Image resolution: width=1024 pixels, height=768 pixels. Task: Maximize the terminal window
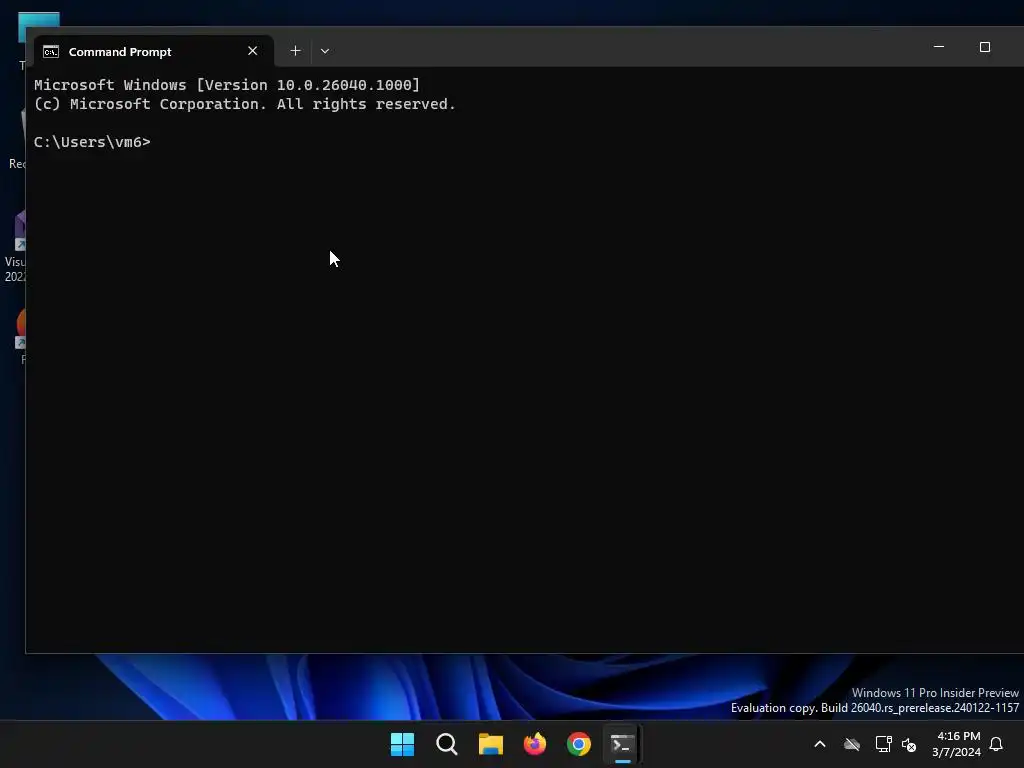click(x=985, y=47)
